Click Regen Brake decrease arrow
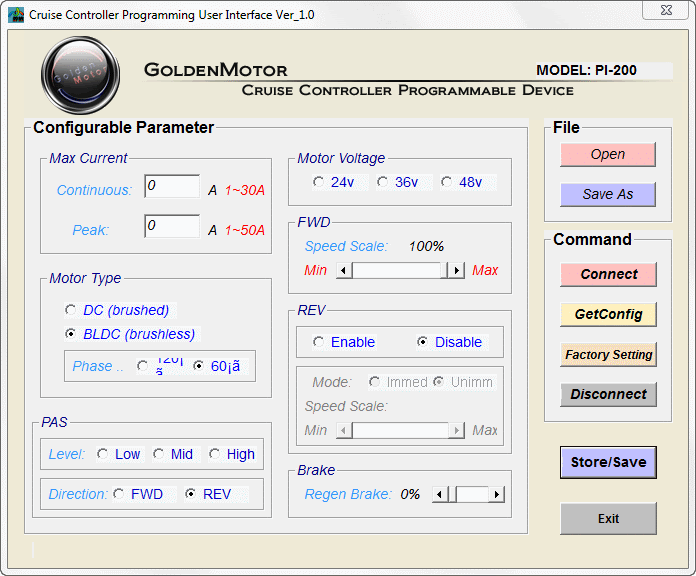Screen dimensions: 696x576 (x=440, y=494)
